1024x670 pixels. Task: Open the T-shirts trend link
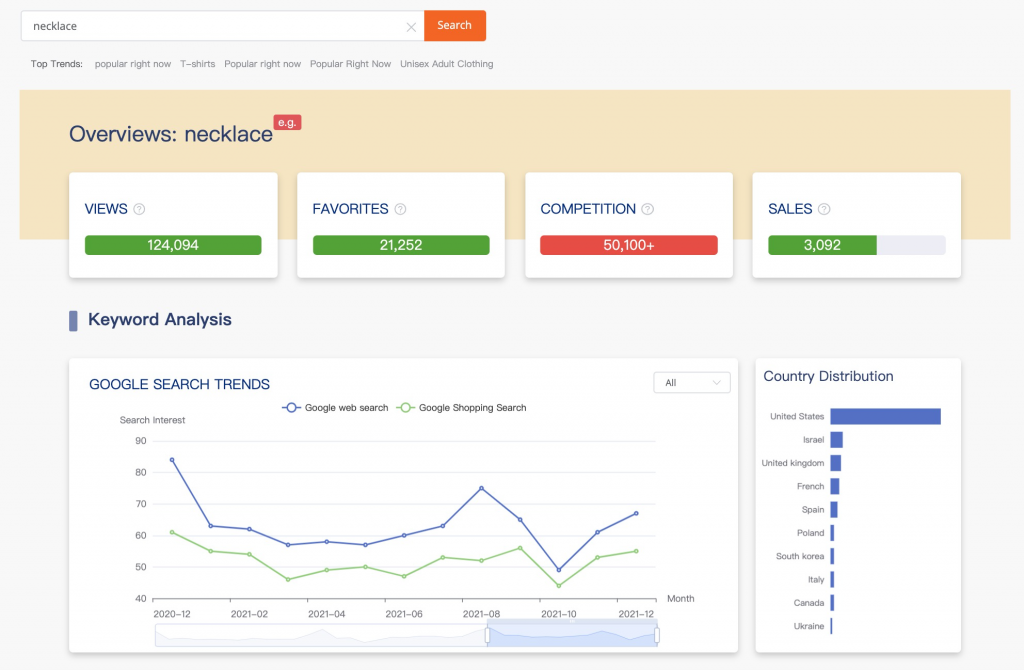pos(197,63)
